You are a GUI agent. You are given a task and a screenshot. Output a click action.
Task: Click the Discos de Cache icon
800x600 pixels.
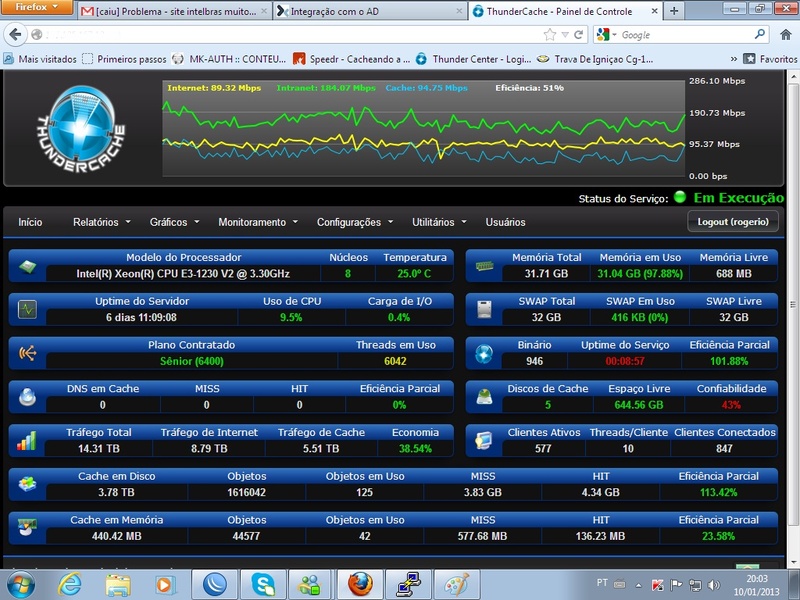pyautogui.click(x=484, y=396)
